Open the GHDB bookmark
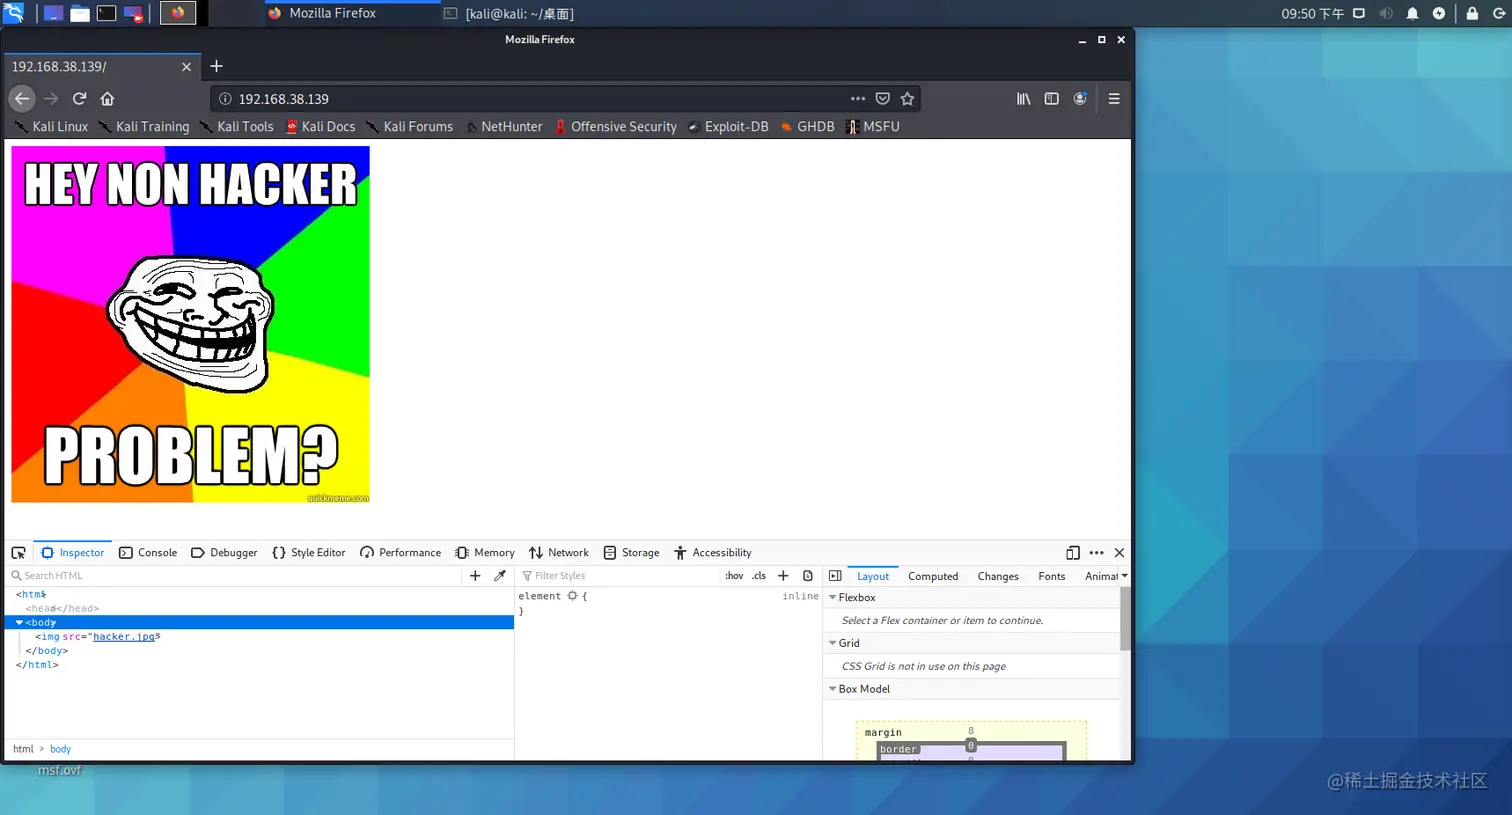The height and width of the screenshot is (815, 1512). (x=807, y=127)
